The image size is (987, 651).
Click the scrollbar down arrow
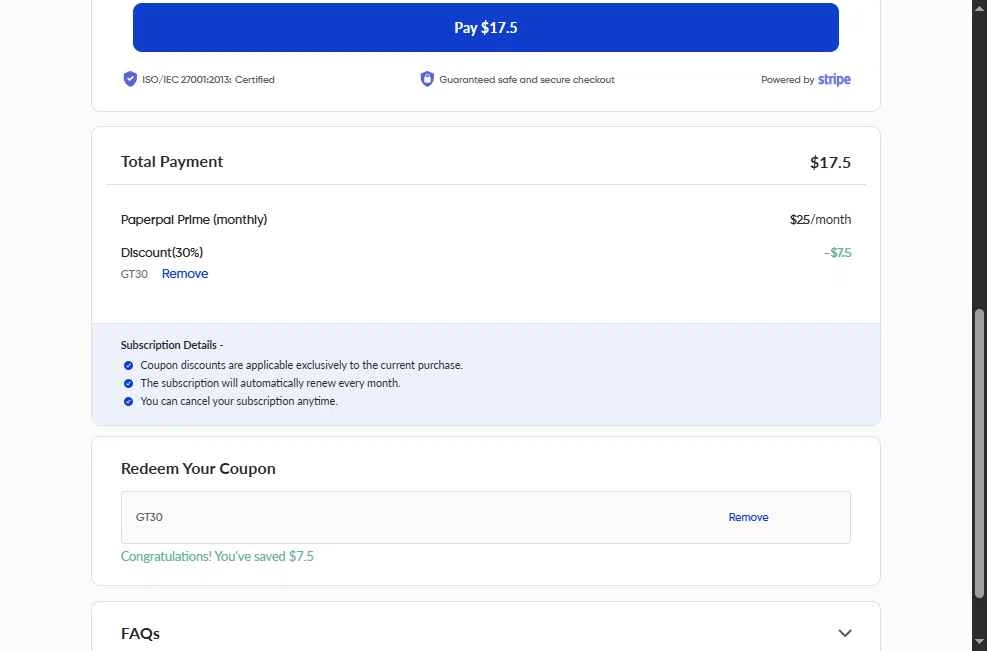(x=979, y=643)
